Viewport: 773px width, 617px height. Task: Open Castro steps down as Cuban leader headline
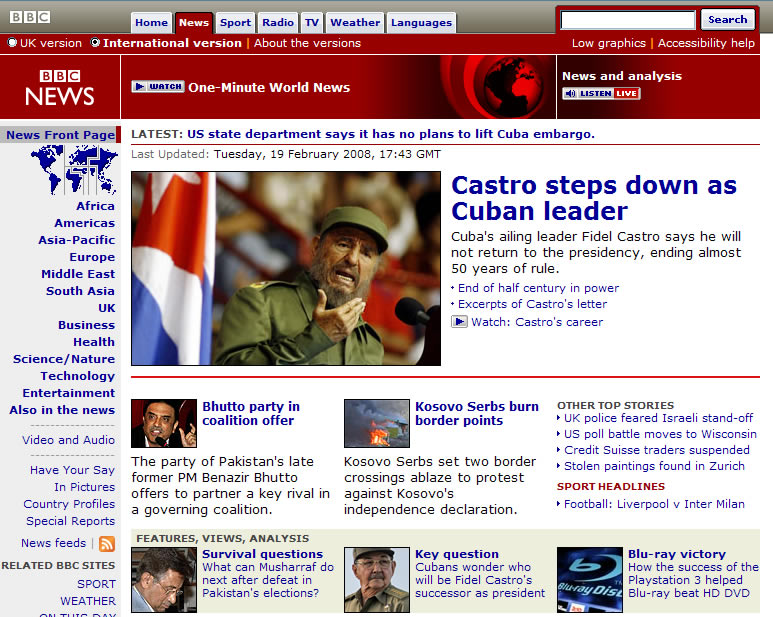(594, 198)
